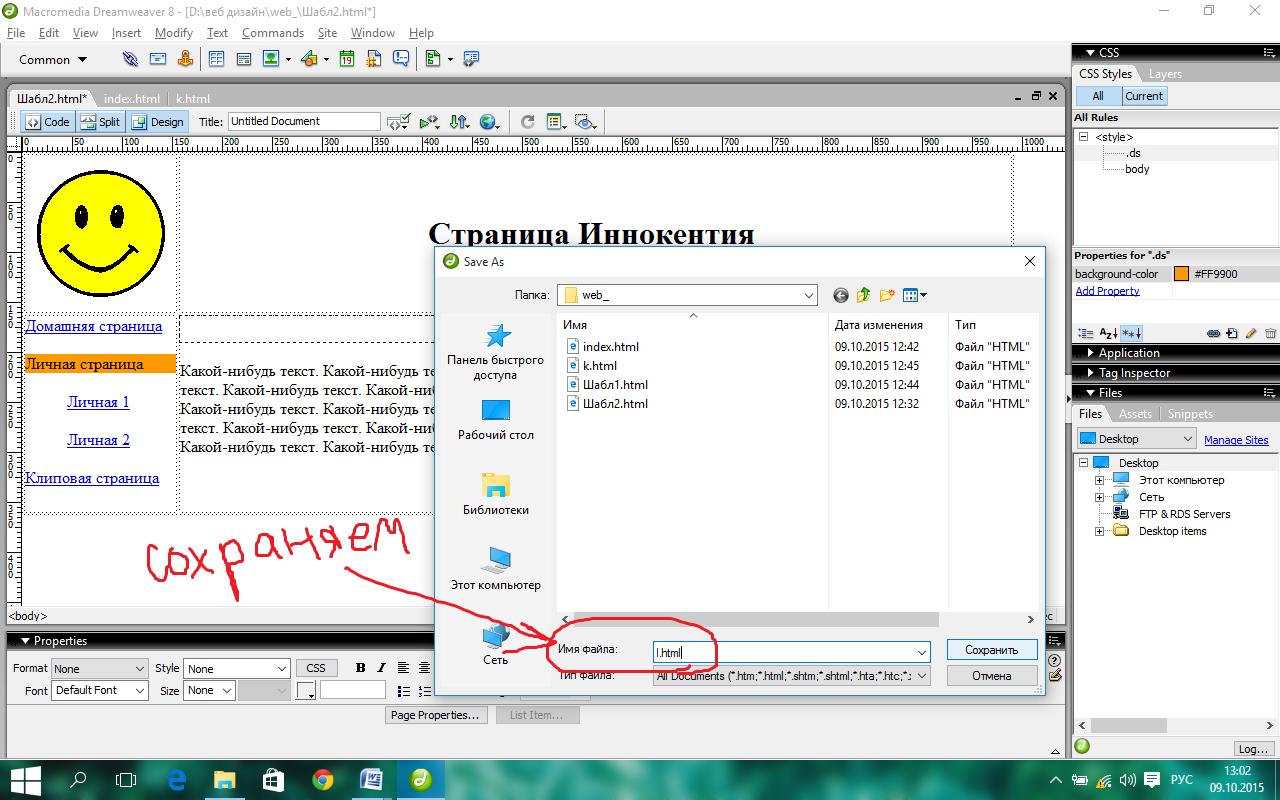Insert a Named Anchor icon

[185, 60]
